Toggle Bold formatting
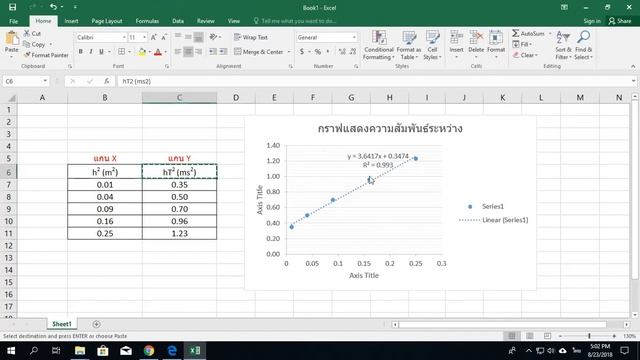 pyautogui.click(x=80, y=52)
